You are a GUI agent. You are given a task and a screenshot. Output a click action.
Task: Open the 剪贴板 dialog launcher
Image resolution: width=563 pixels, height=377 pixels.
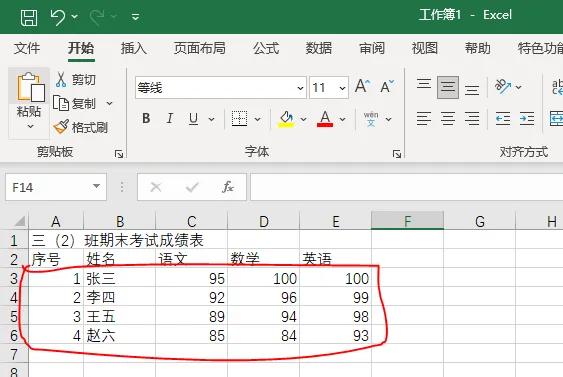(119, 154)
